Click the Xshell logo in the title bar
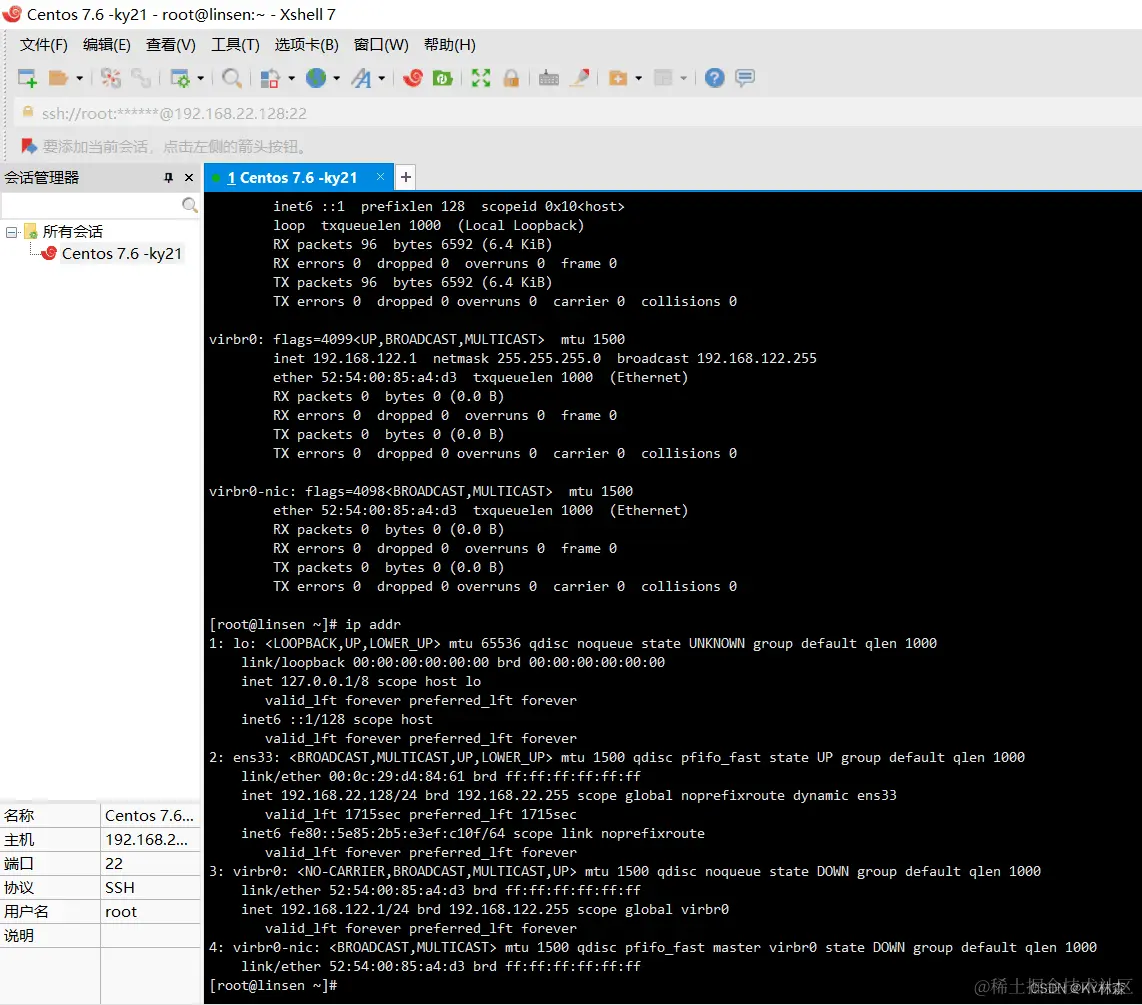This screenshot has height=1005, width=1142. [x=12, y=14]
